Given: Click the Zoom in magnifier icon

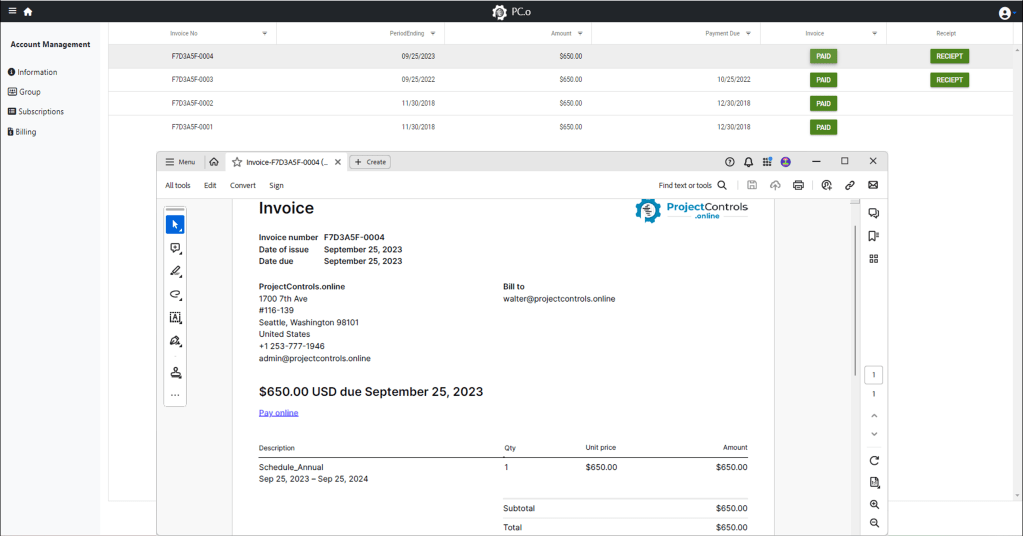Looking at the screenshot, I should pos(874,505).
